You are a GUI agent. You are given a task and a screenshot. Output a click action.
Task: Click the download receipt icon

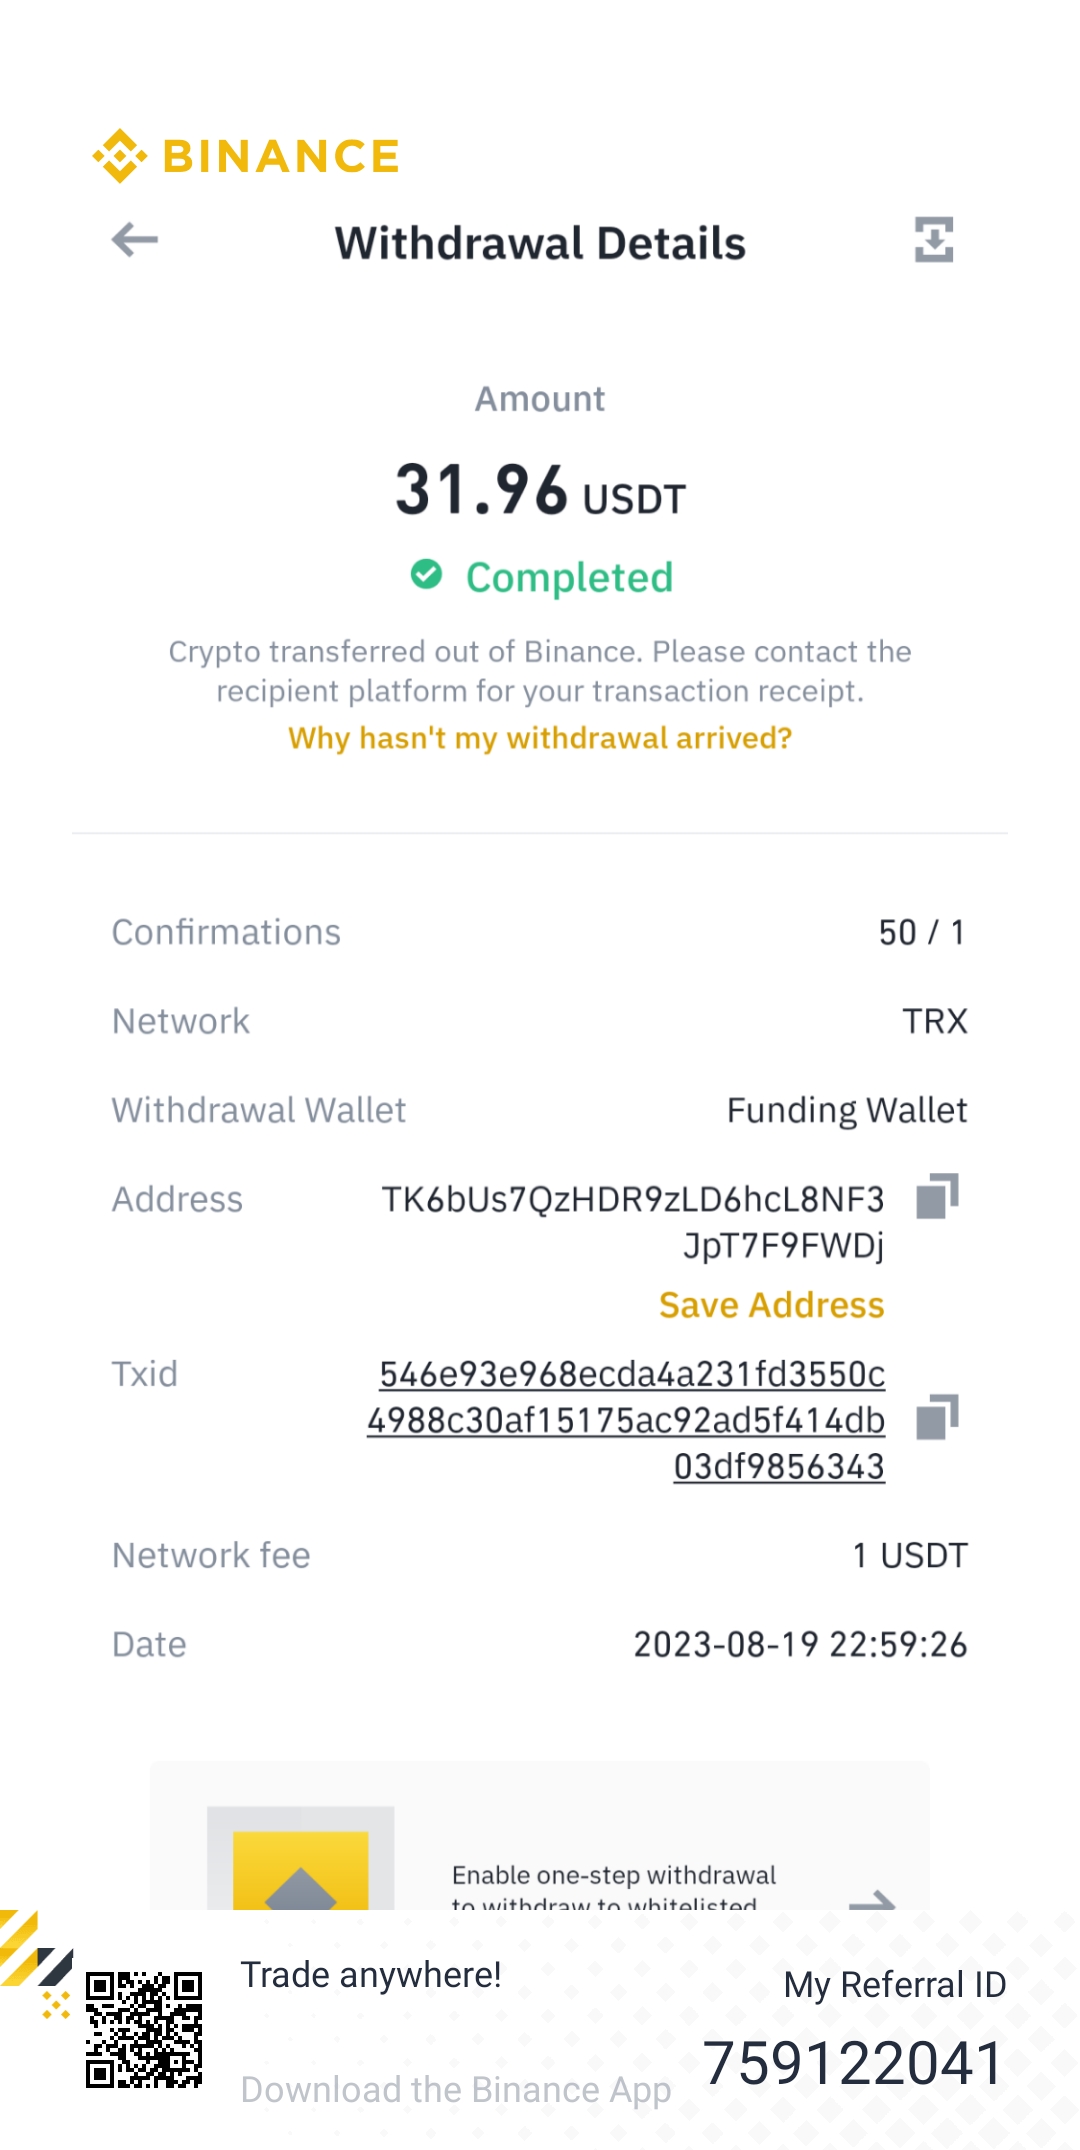coord(934,240)
